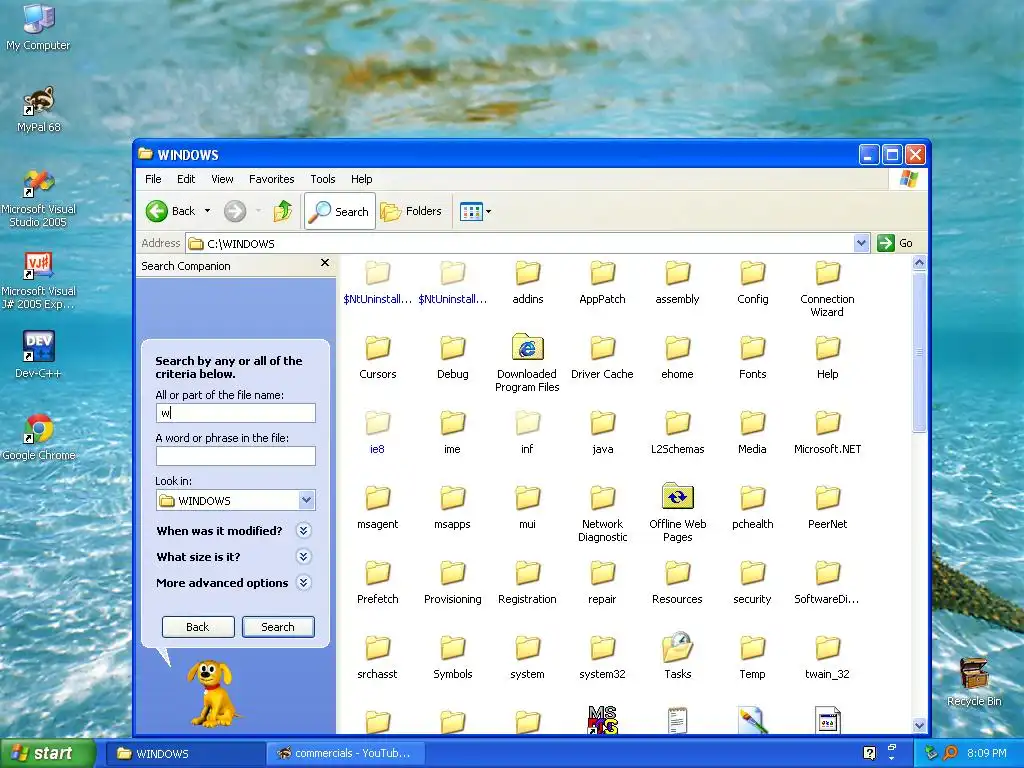
Task: Expand 'What size is it?' options
Action: (x=303, y=556)
